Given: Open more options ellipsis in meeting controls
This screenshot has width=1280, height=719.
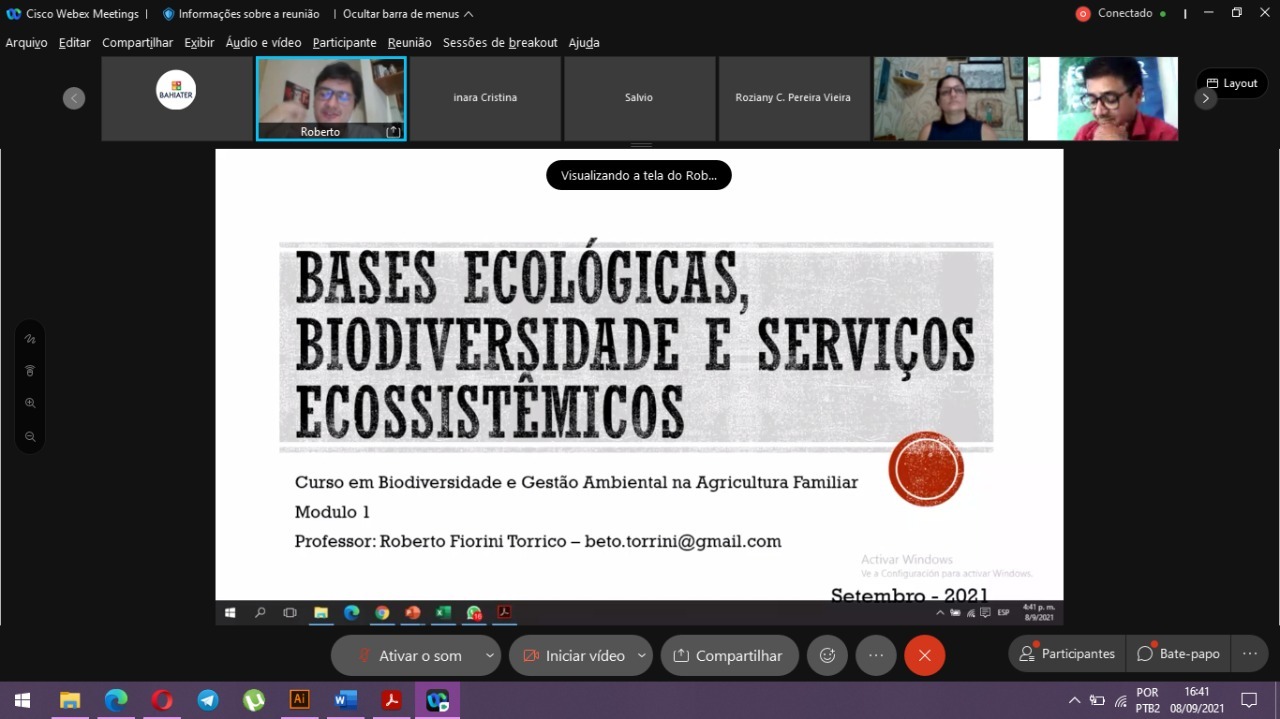Looking at the screenshot, I should pyautogui.click(x=876, y=656).
